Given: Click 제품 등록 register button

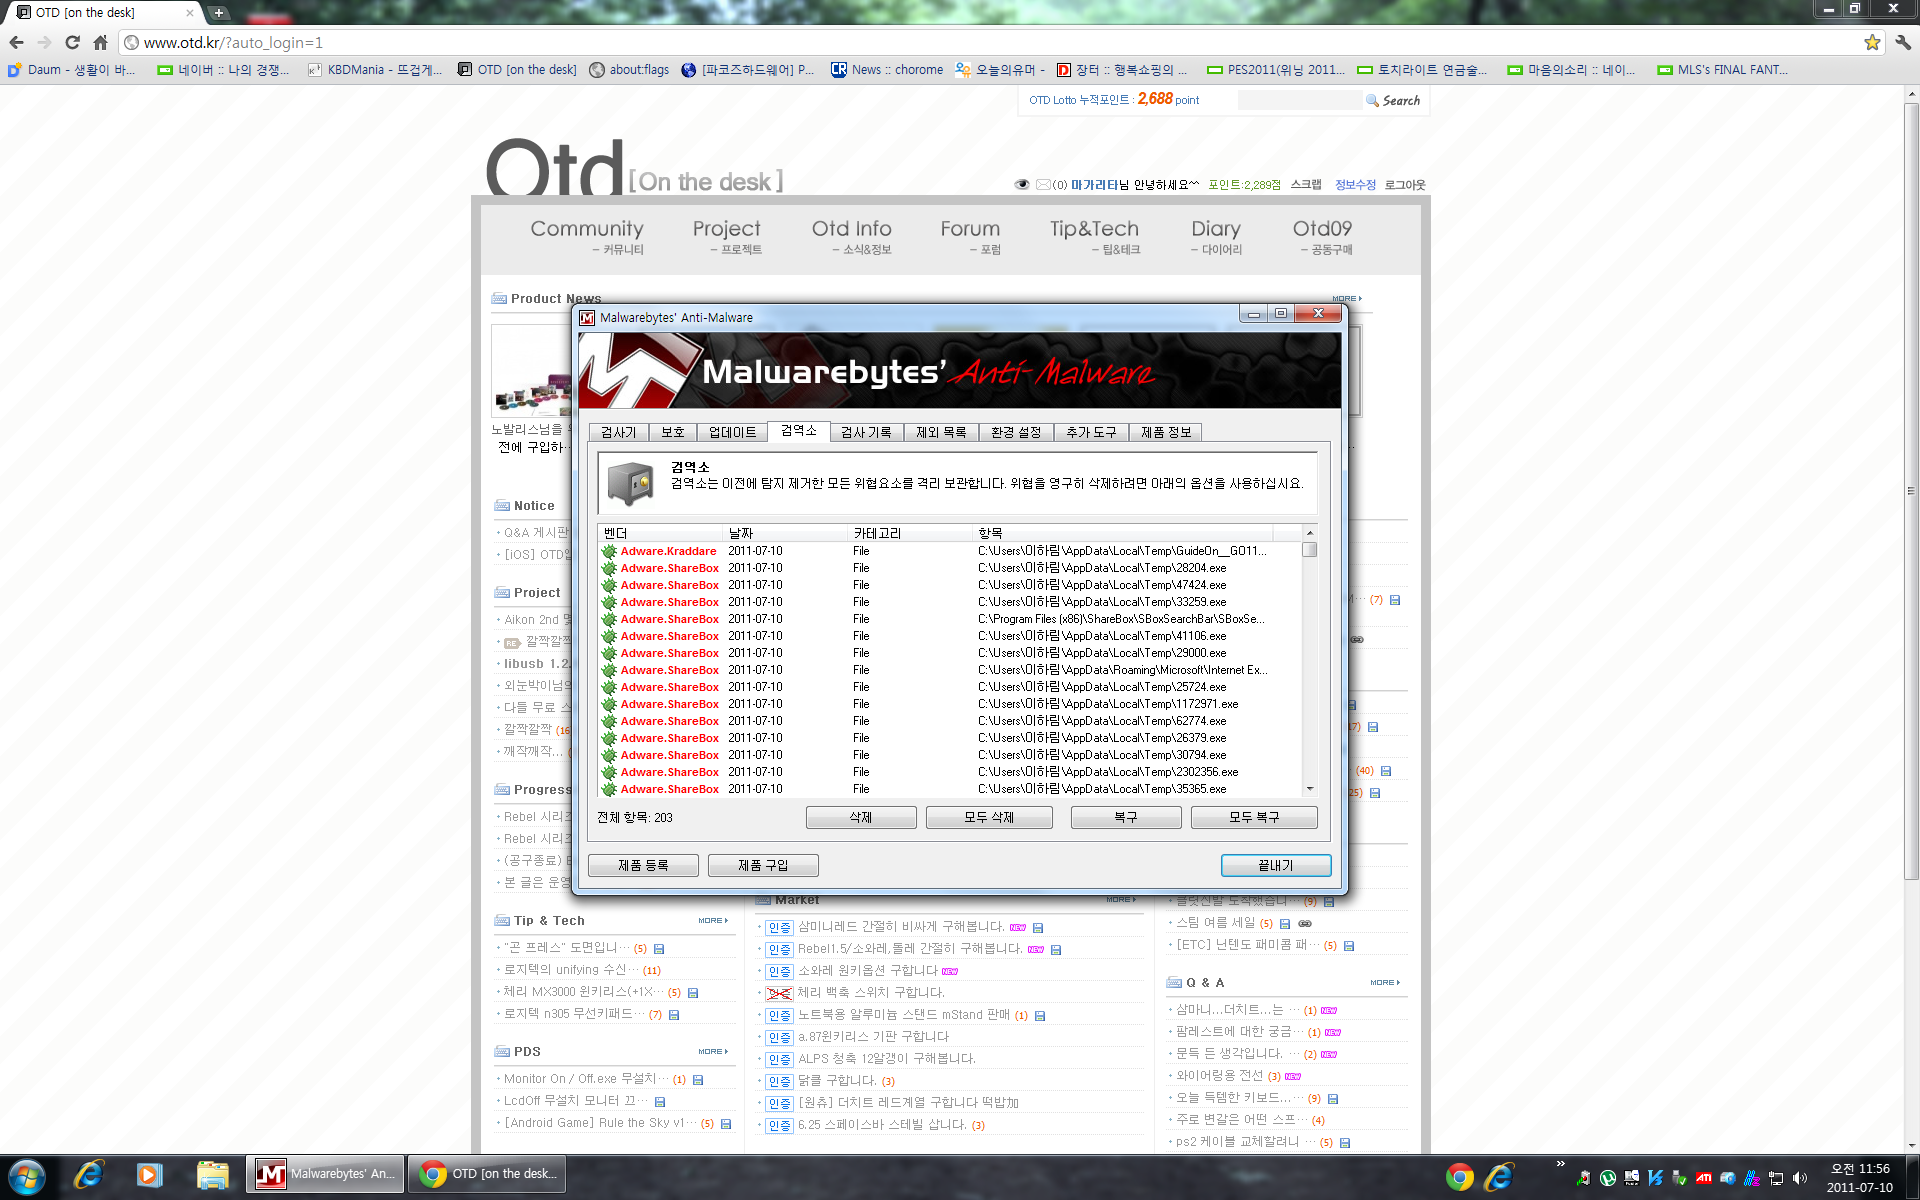Looking at the screenshot, I should coord(643,865).
